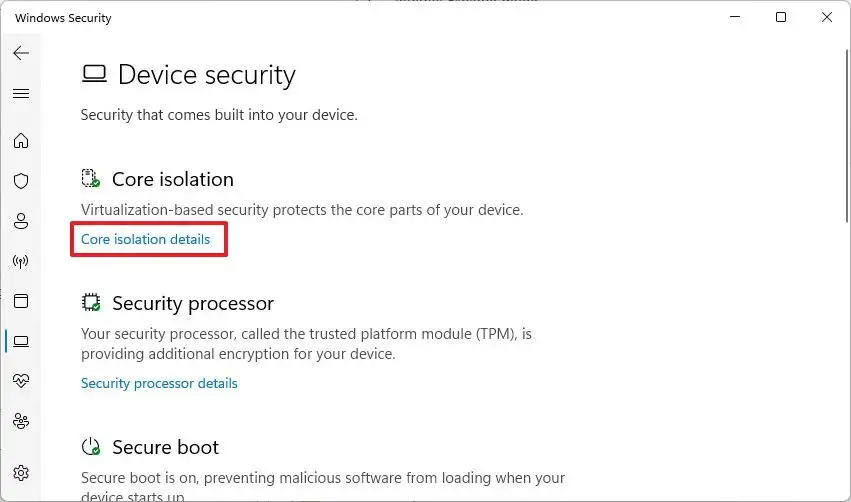Screen dimensions: 851x502
Task: Open Account protection person icon
Action: click(x=21, y=221)
